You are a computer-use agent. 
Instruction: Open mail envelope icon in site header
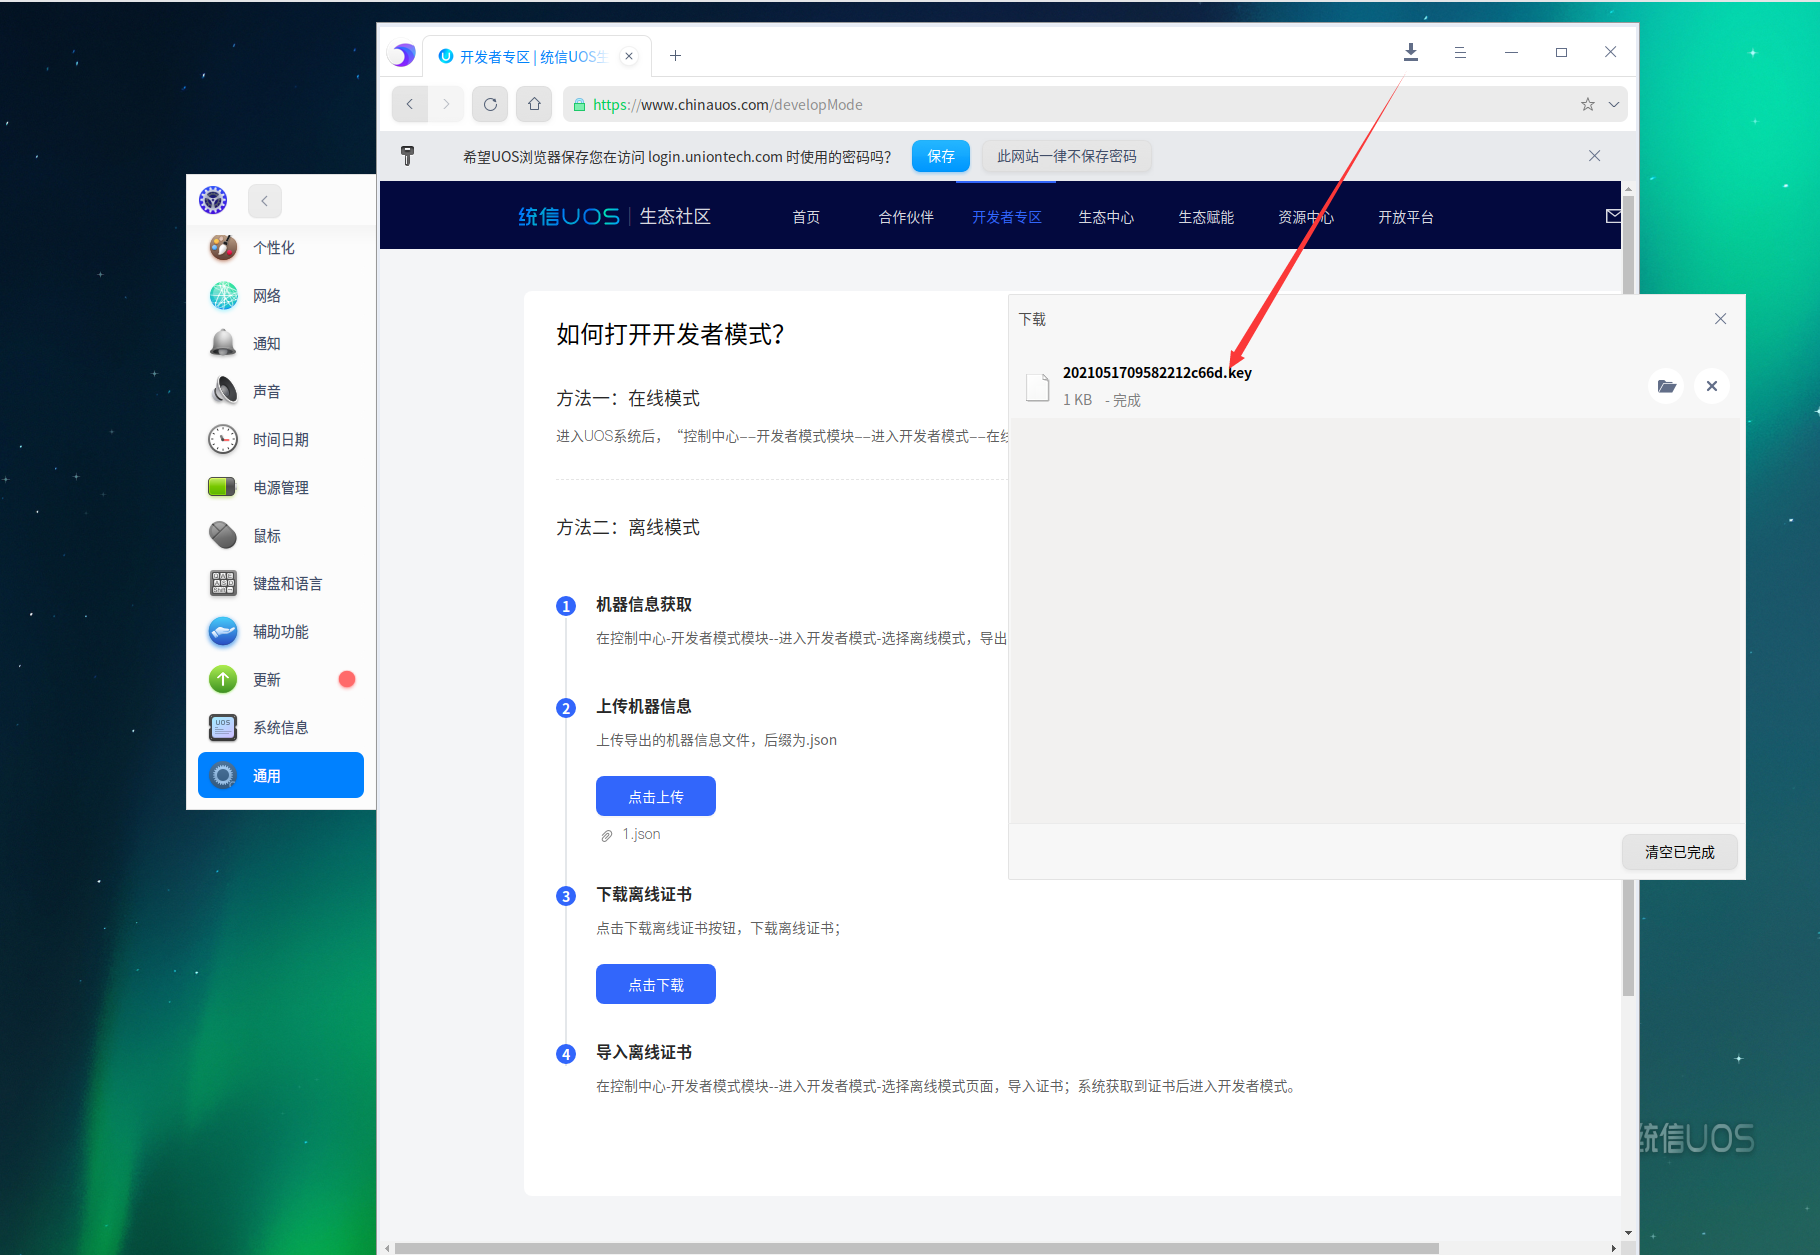1613,216
